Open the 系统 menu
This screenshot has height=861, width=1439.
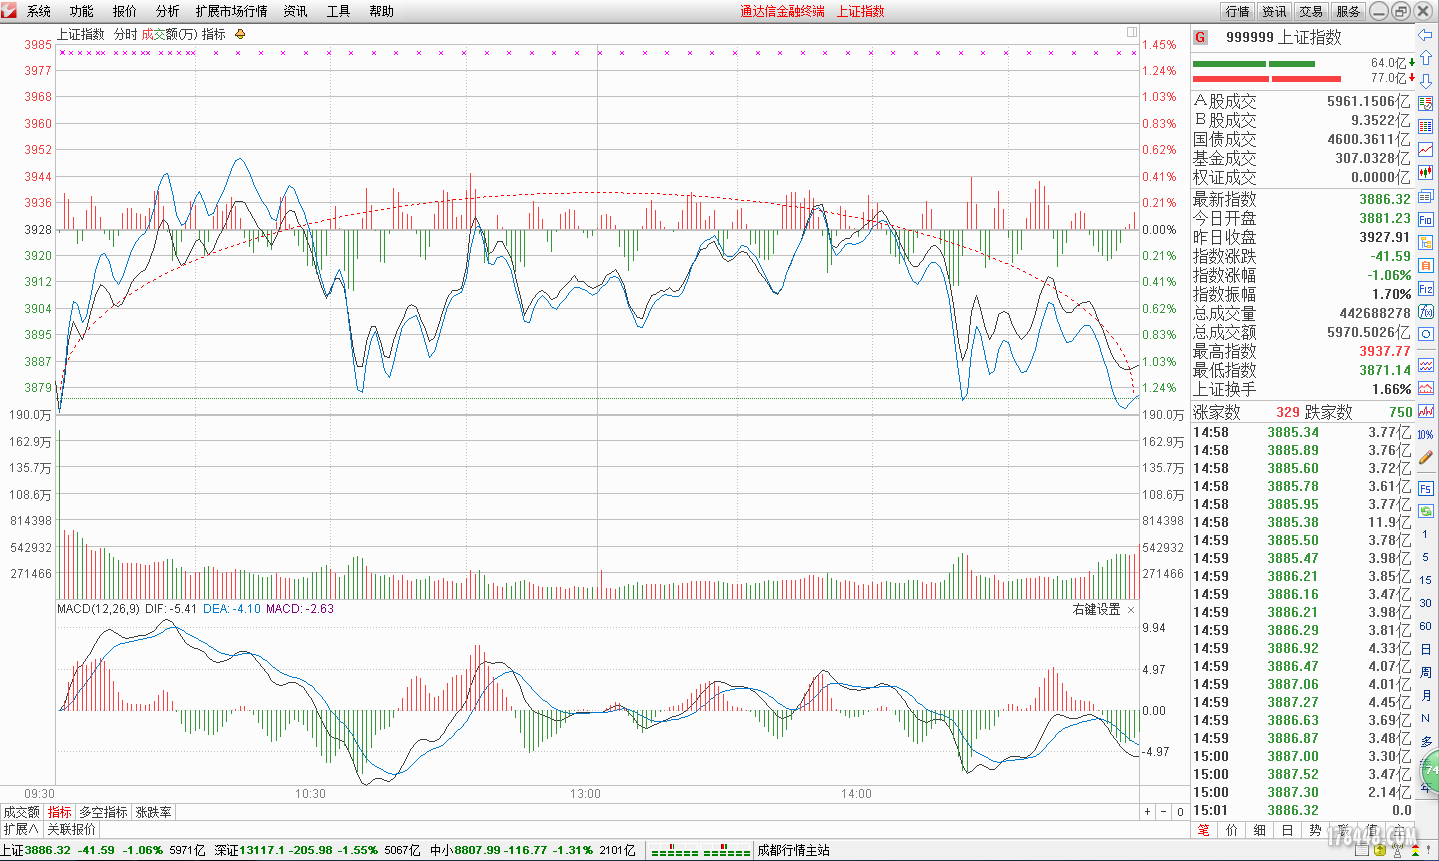click(x=39, y=11)
